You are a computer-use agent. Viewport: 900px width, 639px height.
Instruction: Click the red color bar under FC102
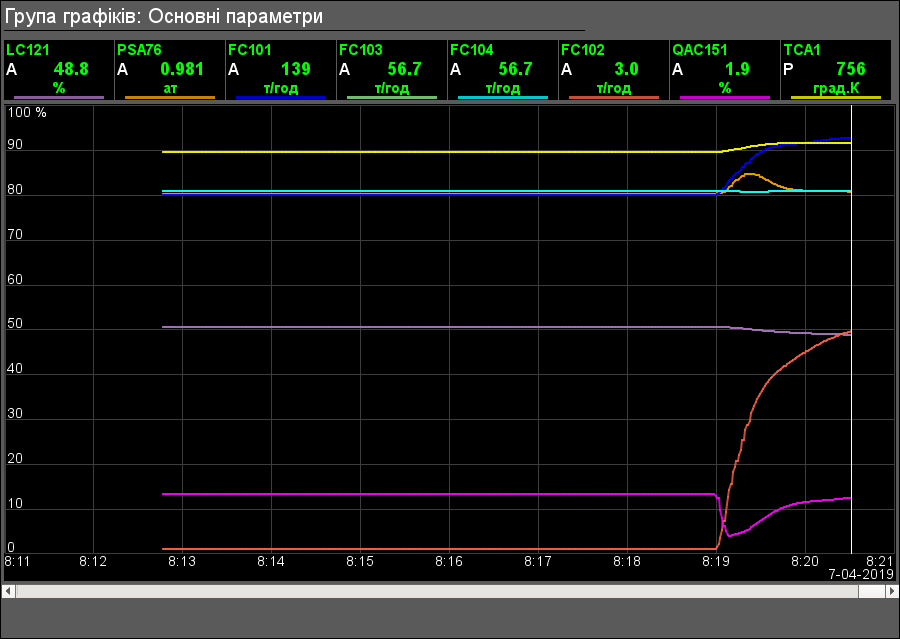pyautogui.click(x=614, y=98)
